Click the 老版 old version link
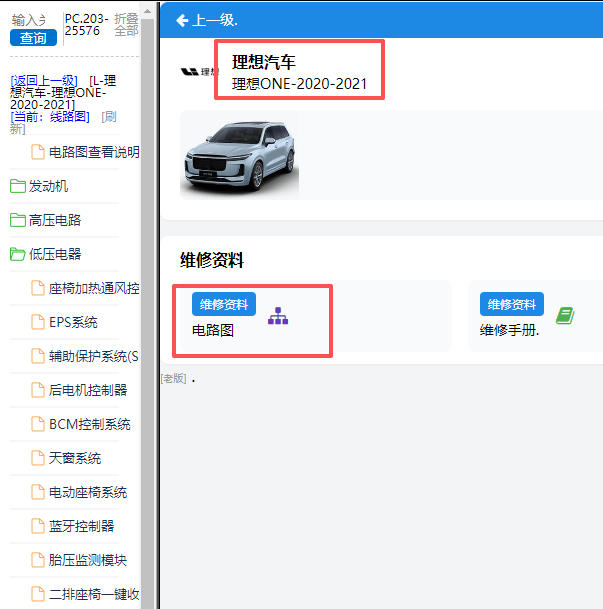This screenshot has height=609, width=603. tap(174, 378)
